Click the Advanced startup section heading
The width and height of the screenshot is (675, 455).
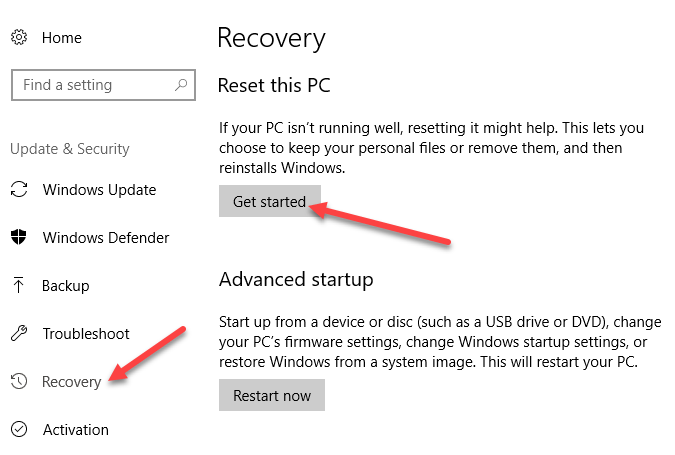coord(296,280)
